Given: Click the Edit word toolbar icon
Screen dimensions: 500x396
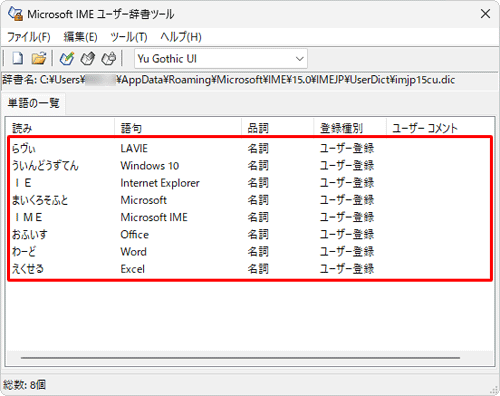Looking at the screenshot, I should pos(88,59).
